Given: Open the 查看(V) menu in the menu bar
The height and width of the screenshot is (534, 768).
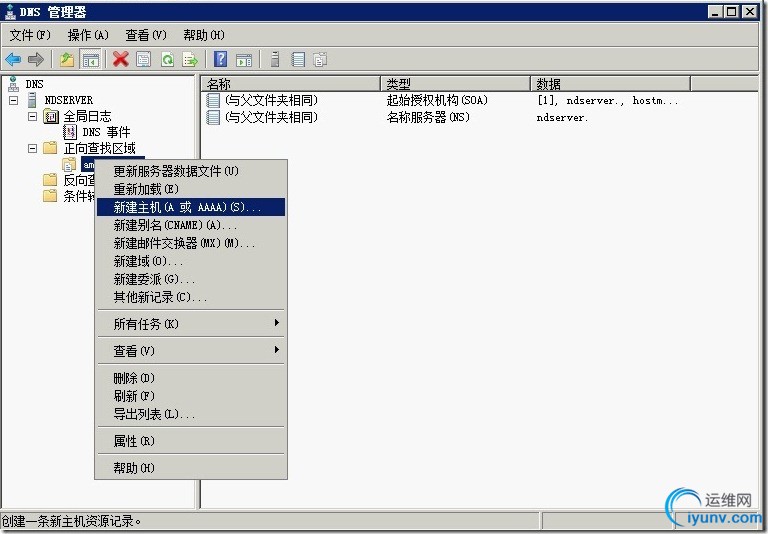Looking at the screenshot, I should coord(146,35).
